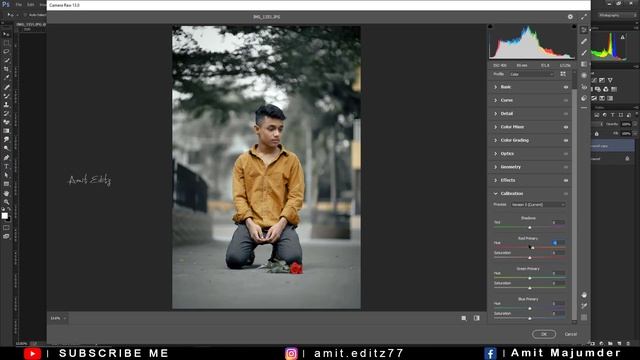Select the Red Eye tool in Camera Raw
This screenshot has height=360, width=640.
(584, 87)
